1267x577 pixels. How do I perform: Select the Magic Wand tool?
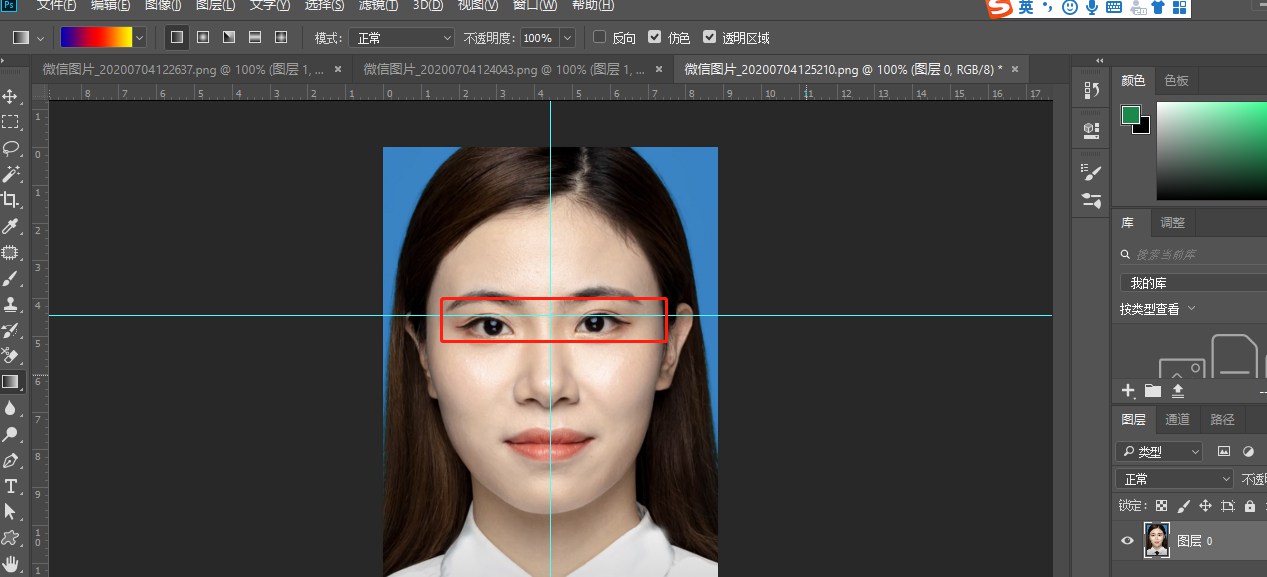point(11,174)
